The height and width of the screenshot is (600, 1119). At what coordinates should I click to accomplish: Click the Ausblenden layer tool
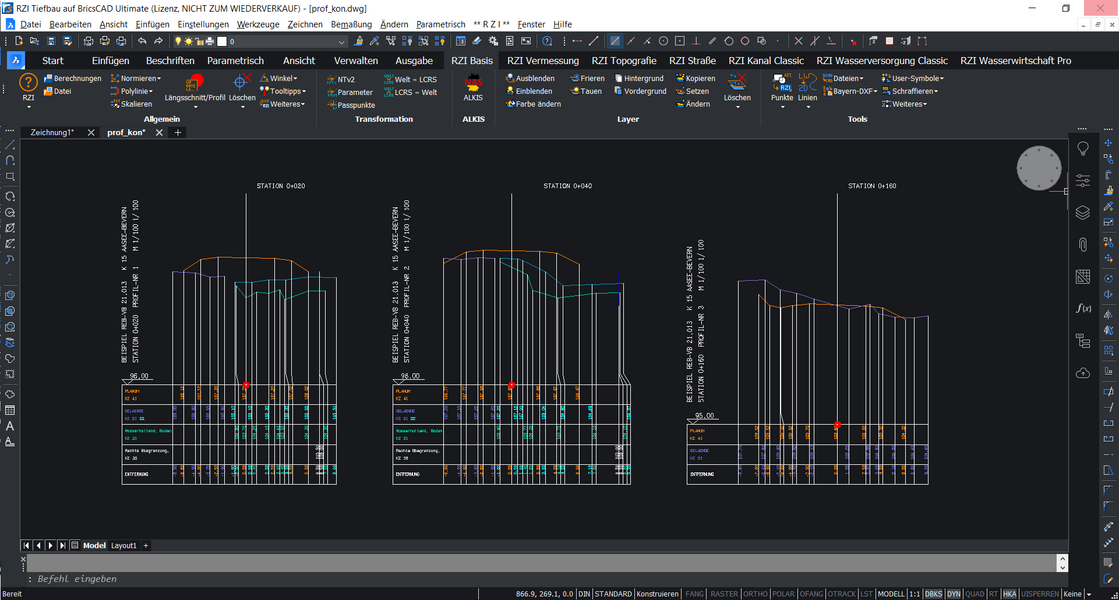530,78
